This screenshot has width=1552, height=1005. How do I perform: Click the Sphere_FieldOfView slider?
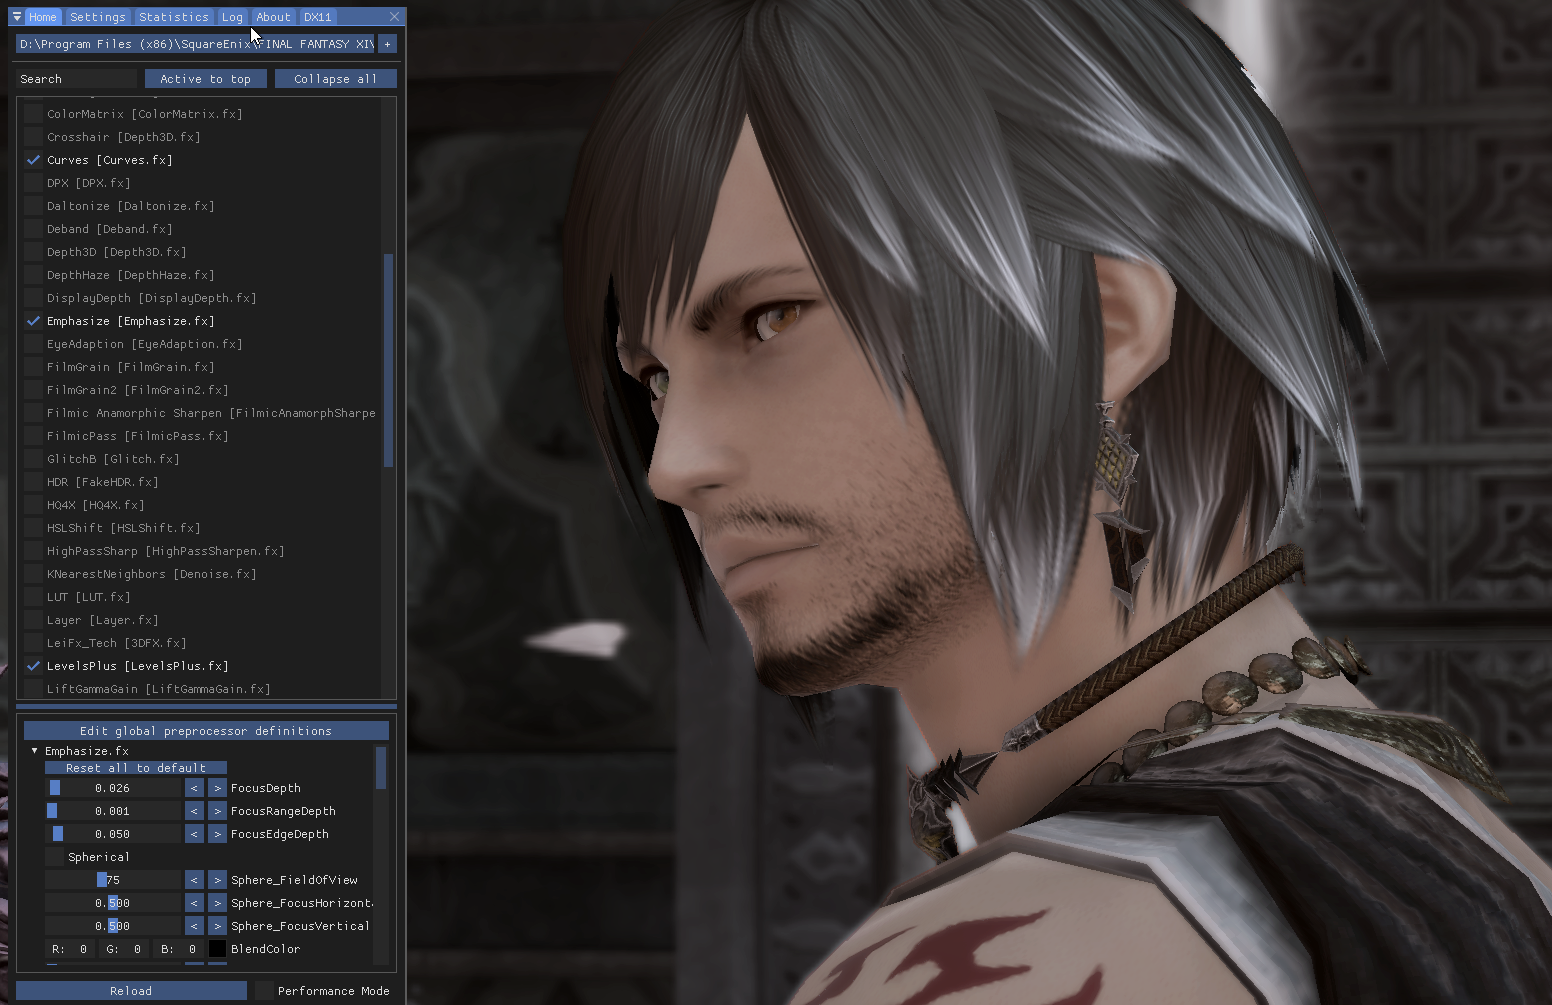click(x=113, y=880)
